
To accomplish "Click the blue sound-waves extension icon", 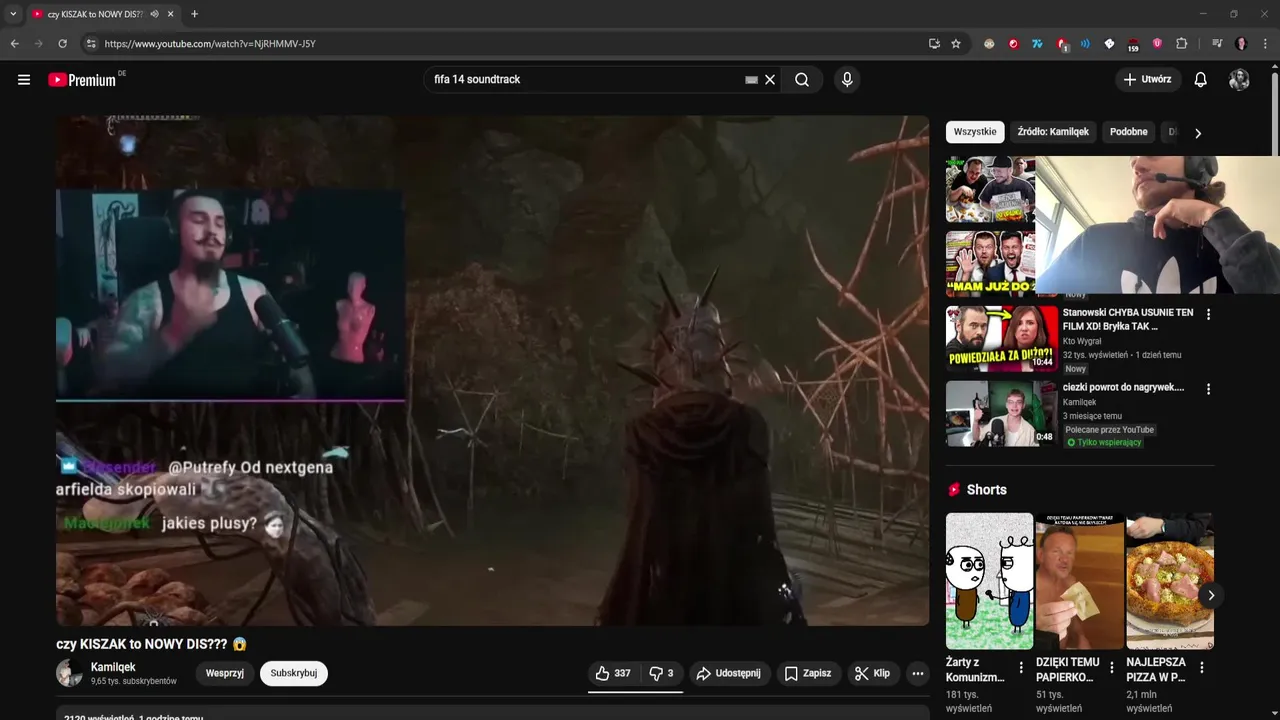I will click(x=1085, y=44).
